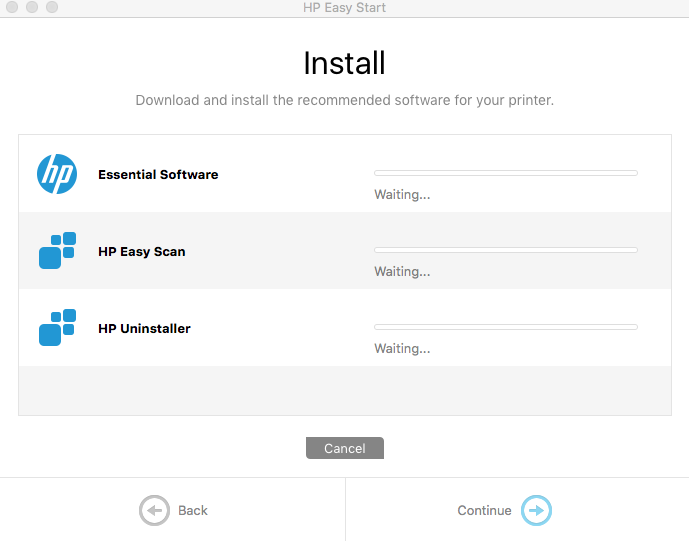The height and width of the screenshot is (541, 689).
Task: Click the HP Easy Start window title
Action: click(x=344, y=7)
